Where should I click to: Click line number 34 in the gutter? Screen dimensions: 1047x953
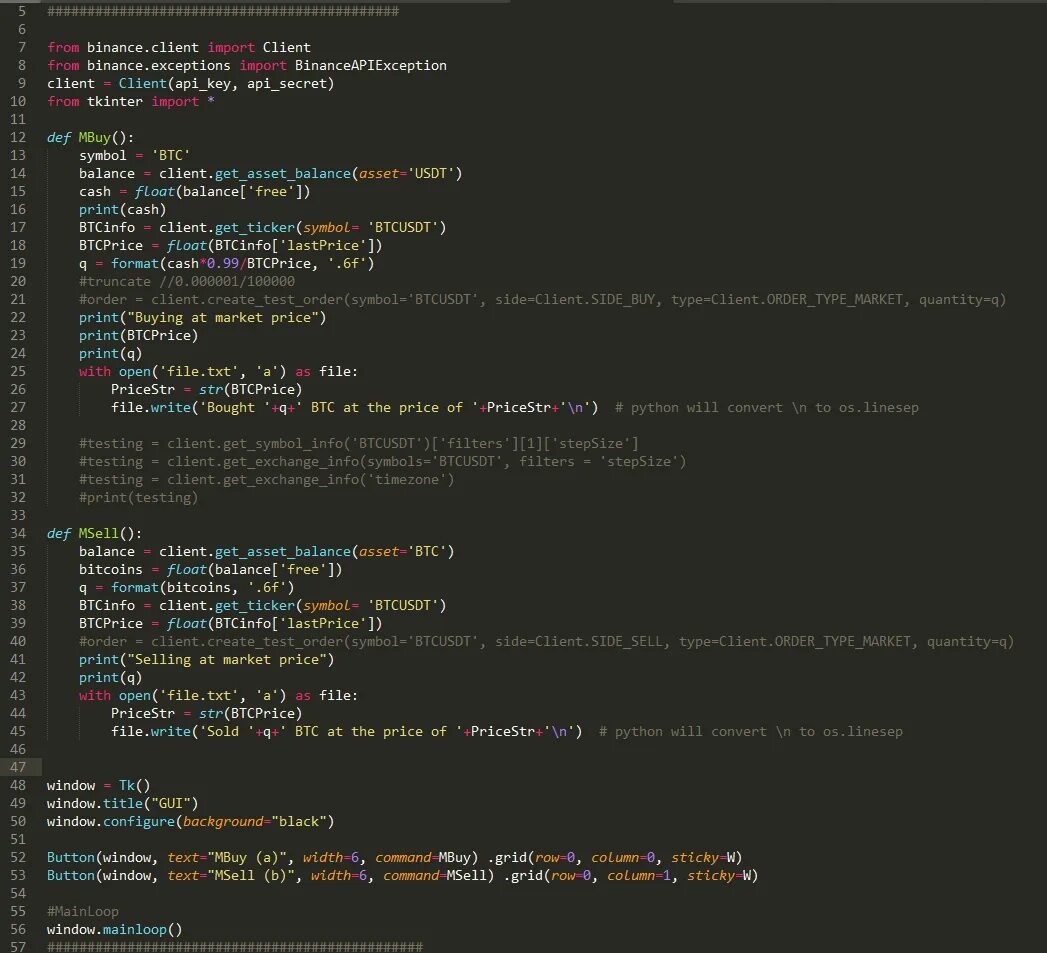(18, 534)
